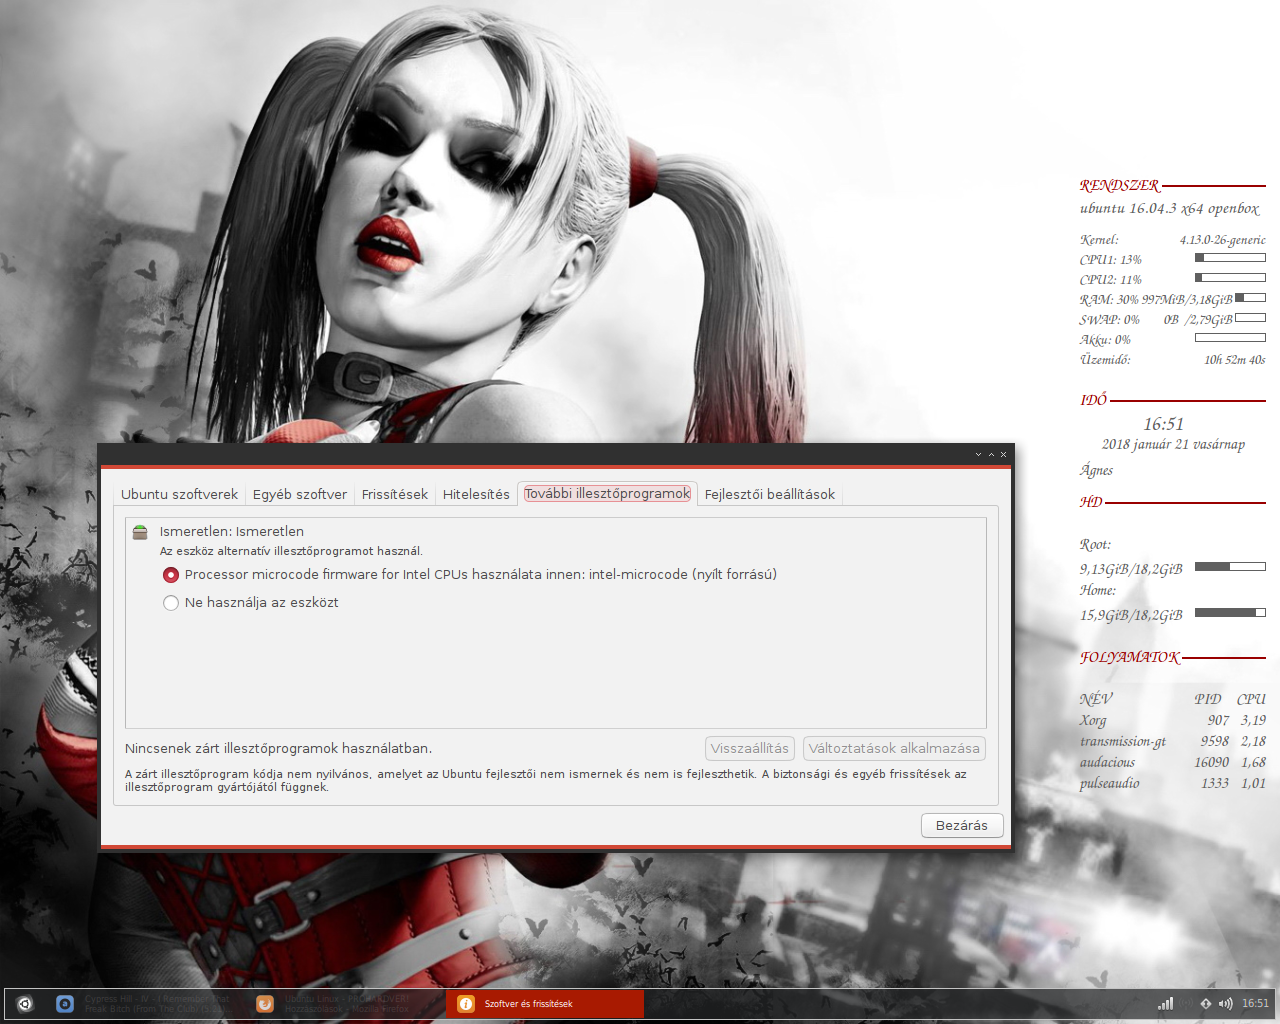The height and width of the screenshot is (1024, 1280).
Task: Click the Nincsenek zárt illesztőprogramok használatban message
Action: [x=278, y=748]
